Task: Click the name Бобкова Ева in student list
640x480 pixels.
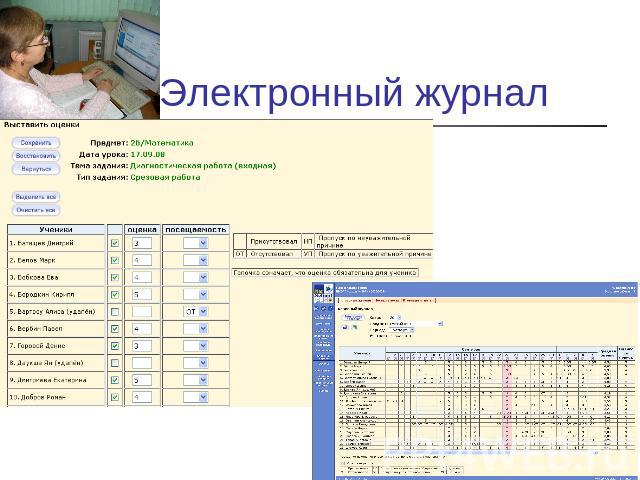Action: pyautogui.click(x=38, y=278)
